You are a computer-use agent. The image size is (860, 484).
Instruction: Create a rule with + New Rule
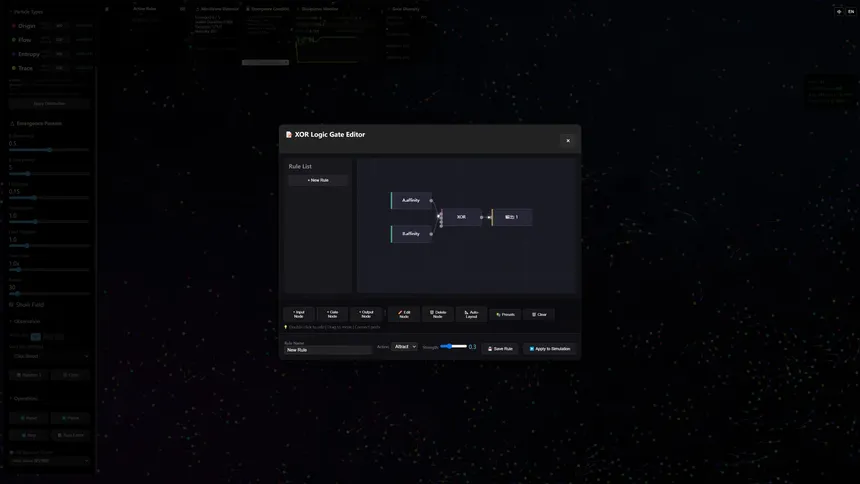pyautogui.click(x=318, y=180)
